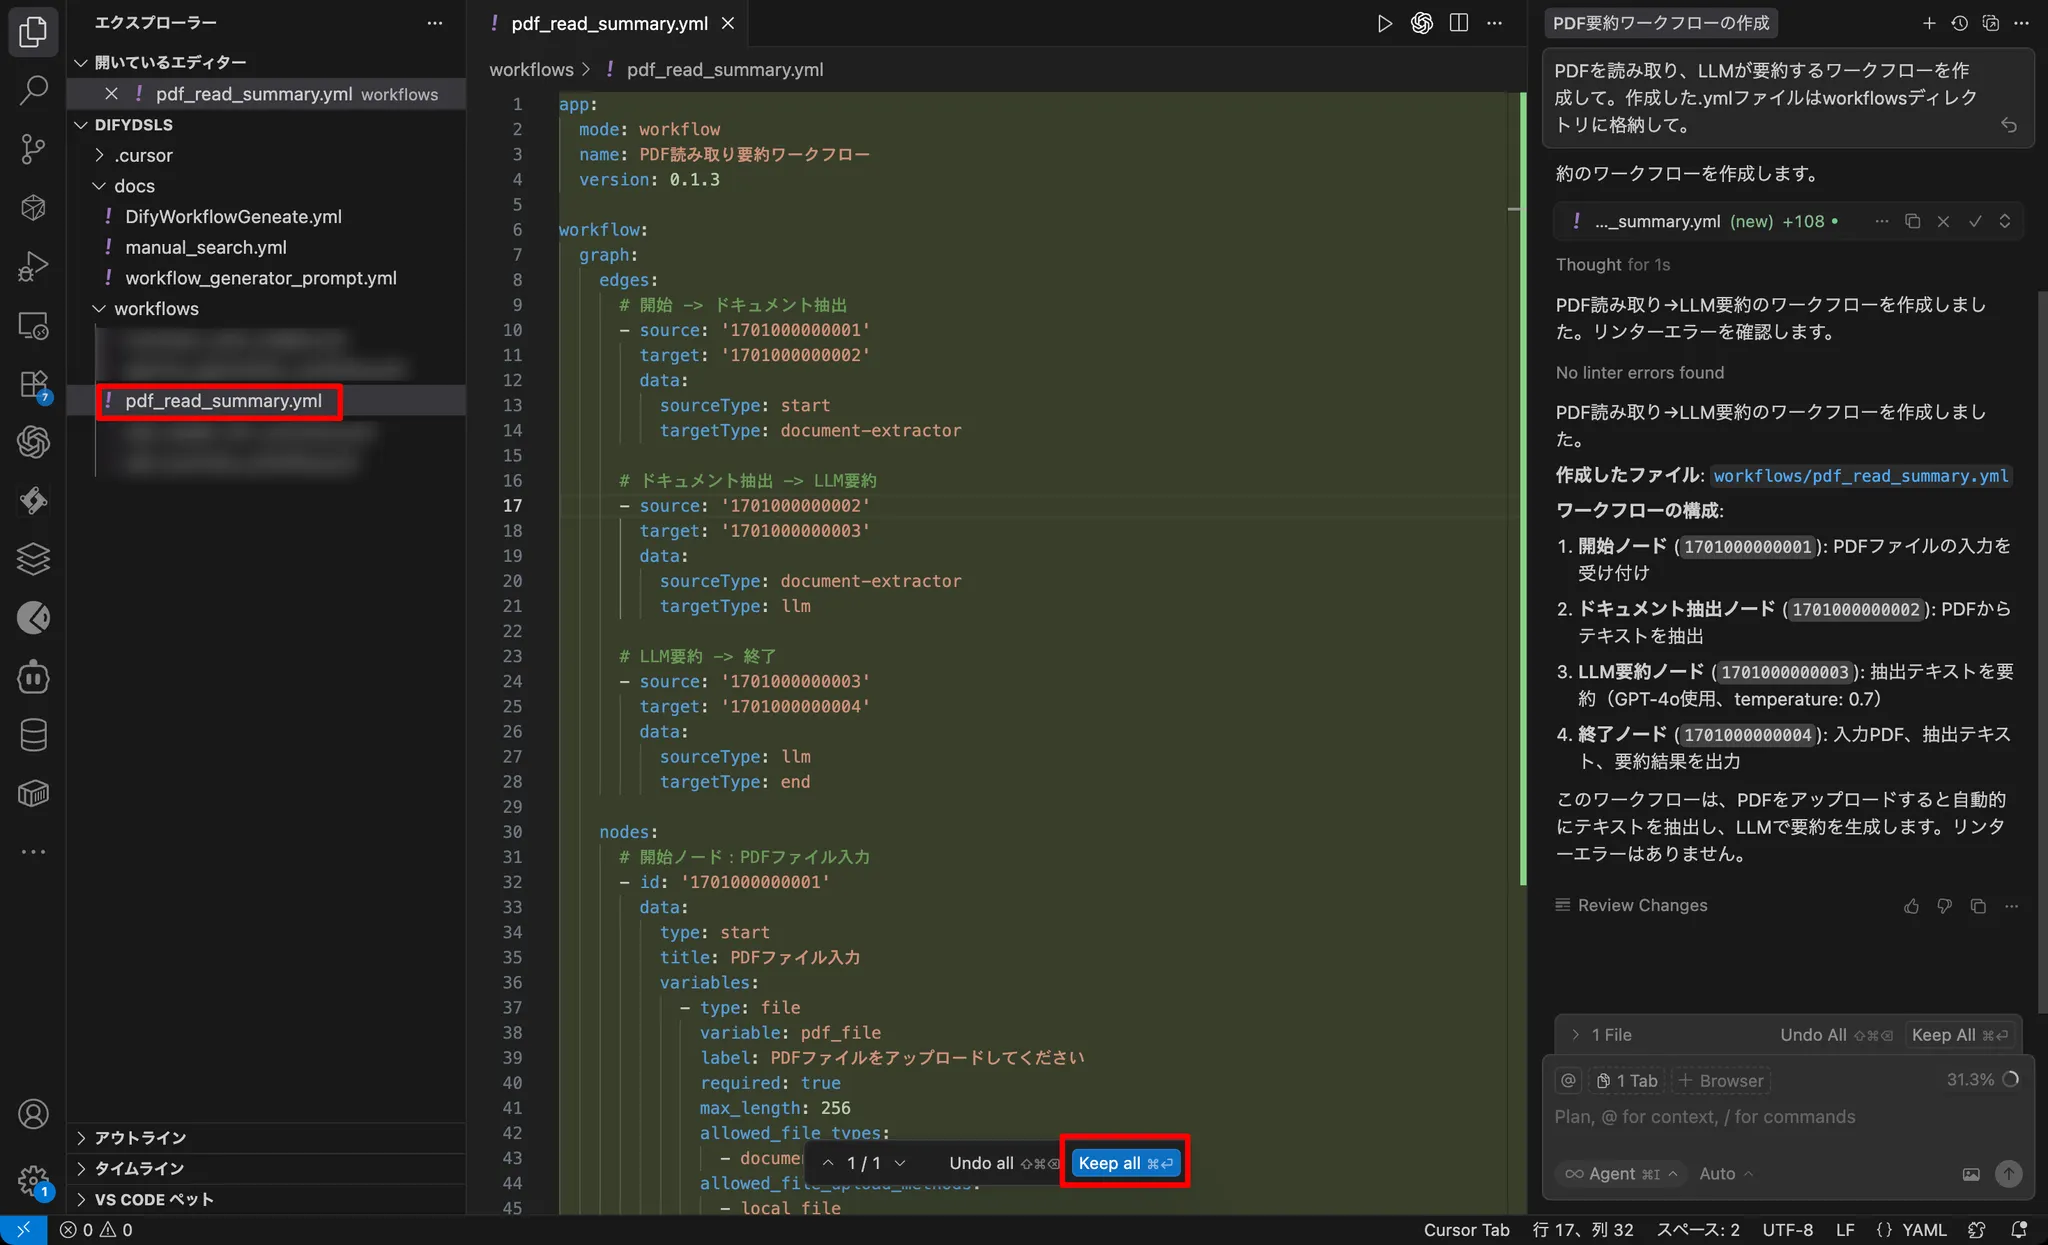Open the Manage settings gear icon
2048x1245 pixels.
(x=33, y=1180)
